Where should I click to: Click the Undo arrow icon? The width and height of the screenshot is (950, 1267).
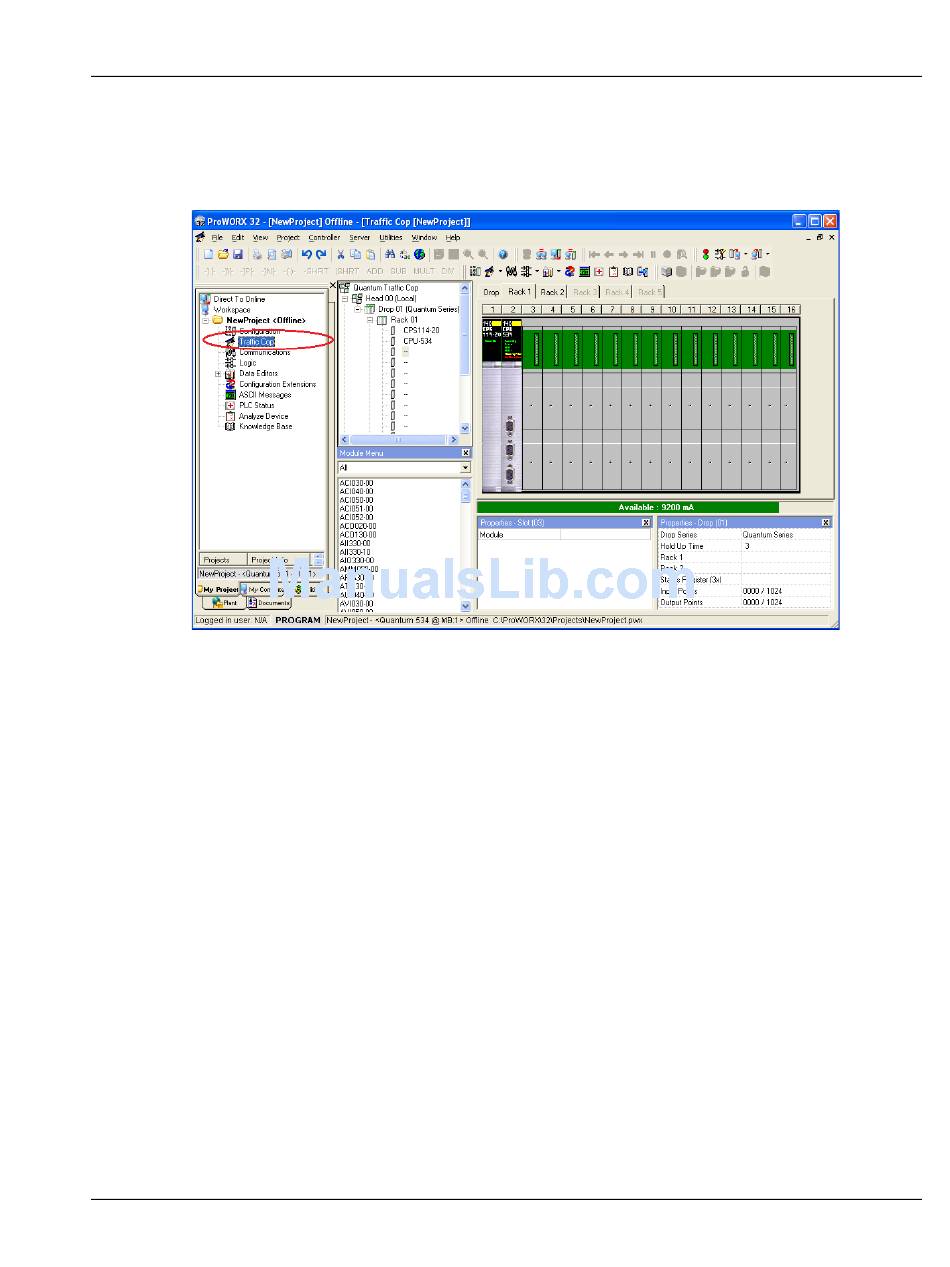click(x=306, y=254)
